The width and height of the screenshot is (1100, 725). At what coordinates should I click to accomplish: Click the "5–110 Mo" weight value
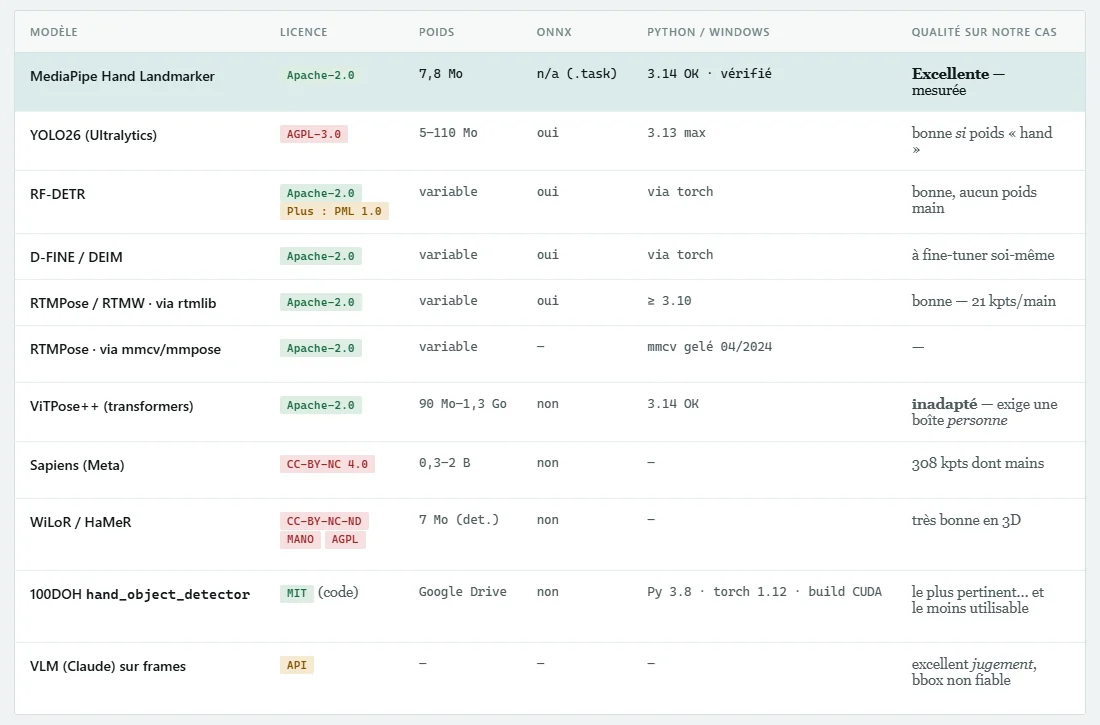tap(448, 133)
